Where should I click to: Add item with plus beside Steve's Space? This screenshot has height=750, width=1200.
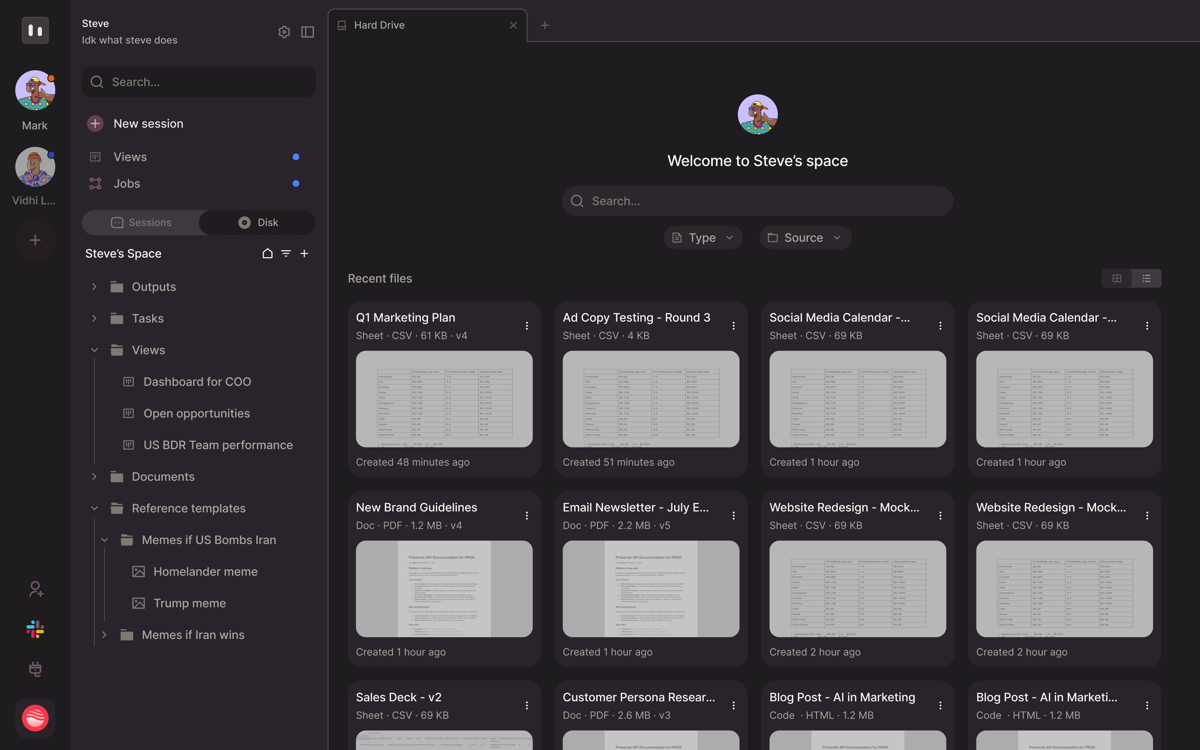click(x=305, y=254)
